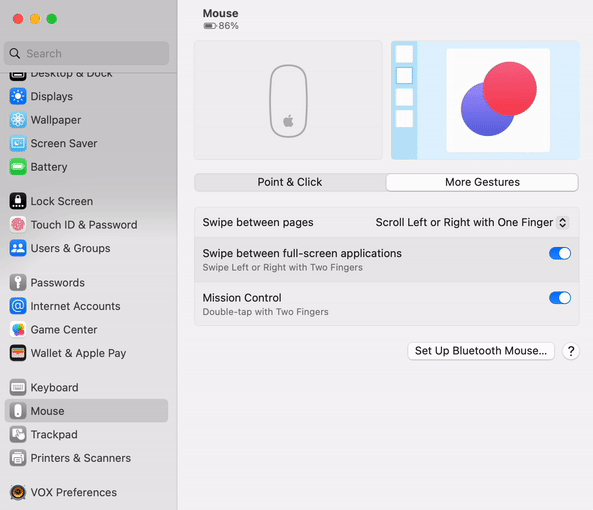Click the Wallpaper flower icon
The image size is (593, 510).
pyautogui.click(x=18, y=120)
